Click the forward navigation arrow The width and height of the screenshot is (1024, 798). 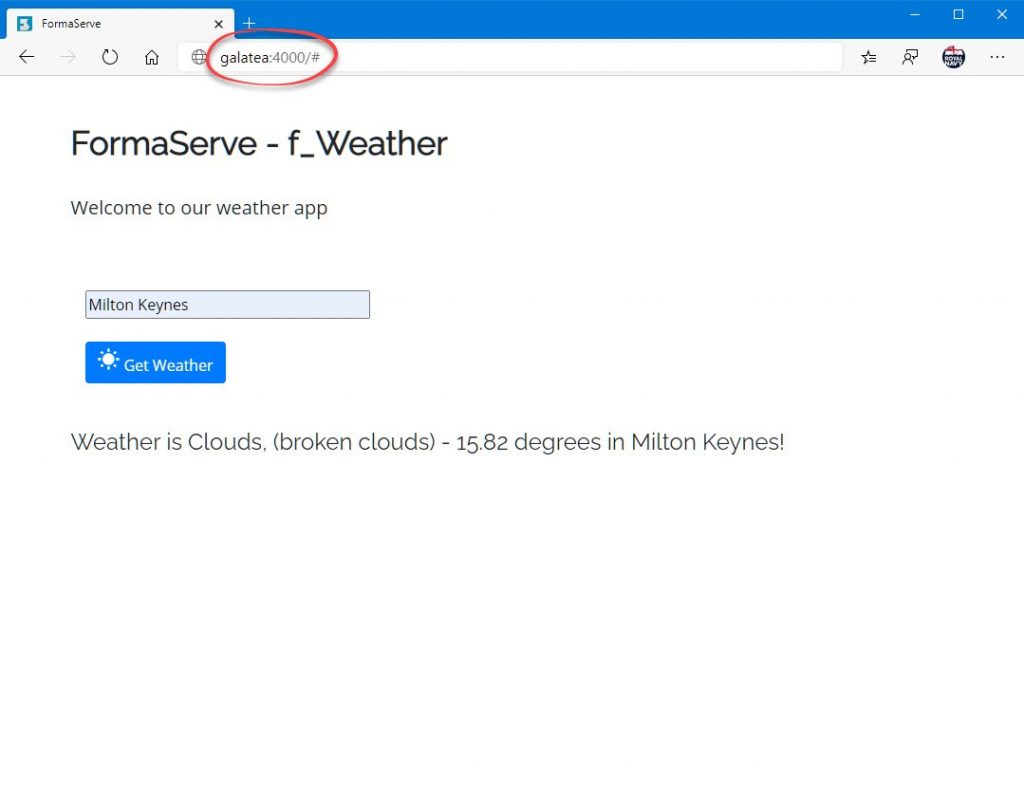point(68,57)
